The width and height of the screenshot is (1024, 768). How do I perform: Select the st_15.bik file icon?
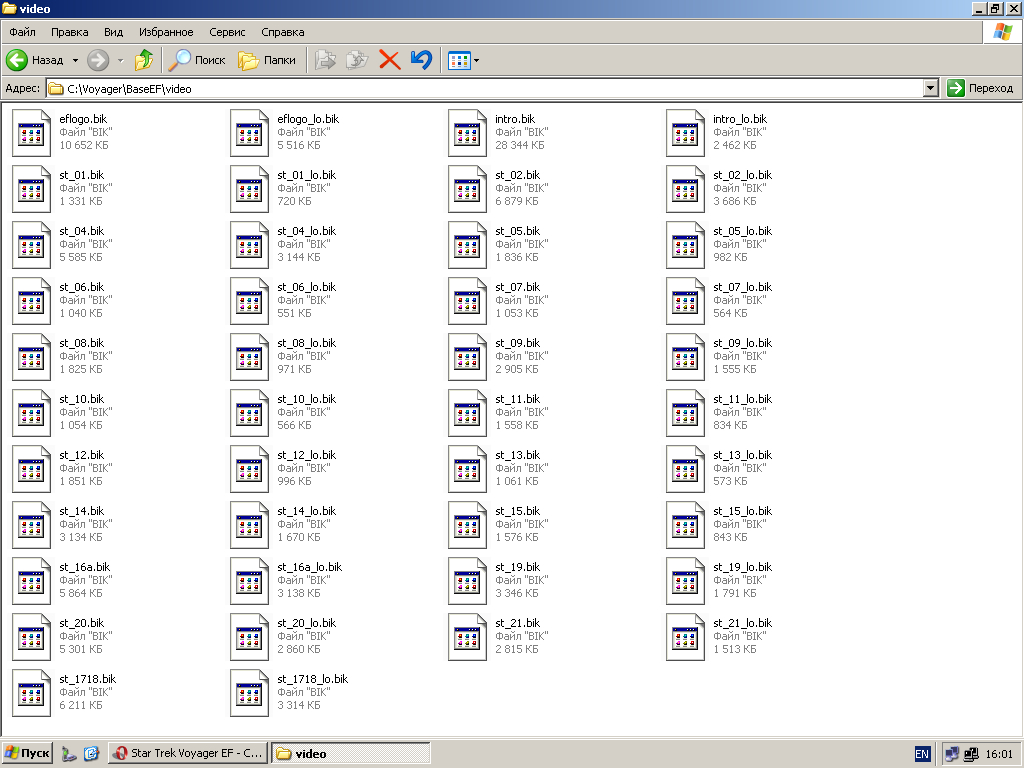[x=468, y=526]
